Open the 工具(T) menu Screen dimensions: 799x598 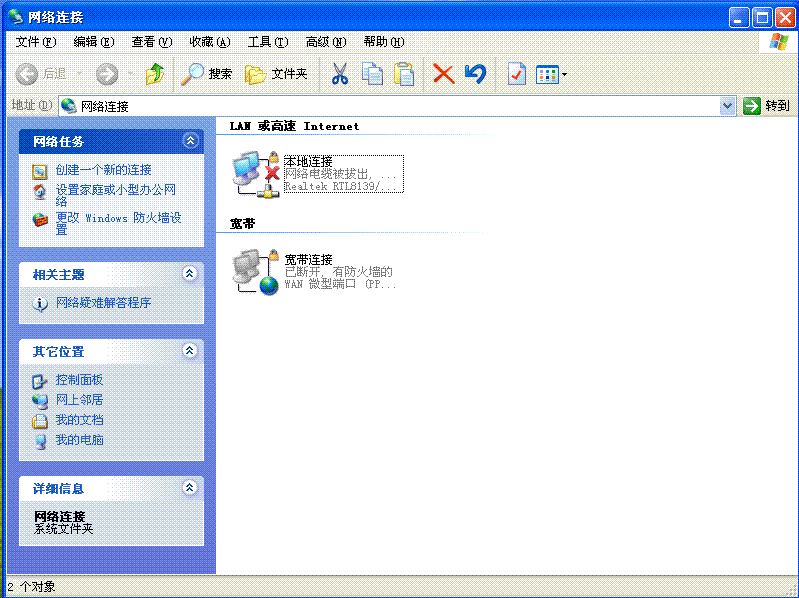coord(268,42)
